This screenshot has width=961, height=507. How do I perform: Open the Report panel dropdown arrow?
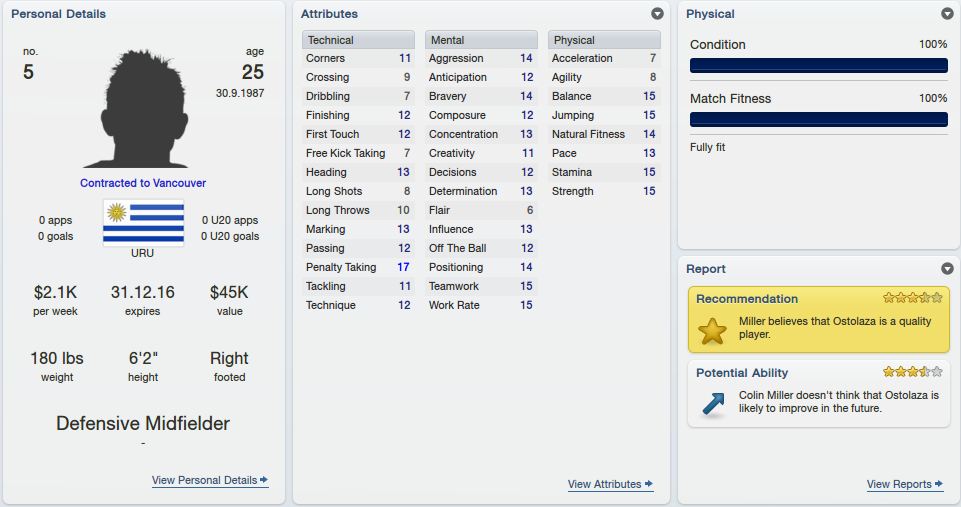pos(947,269)
